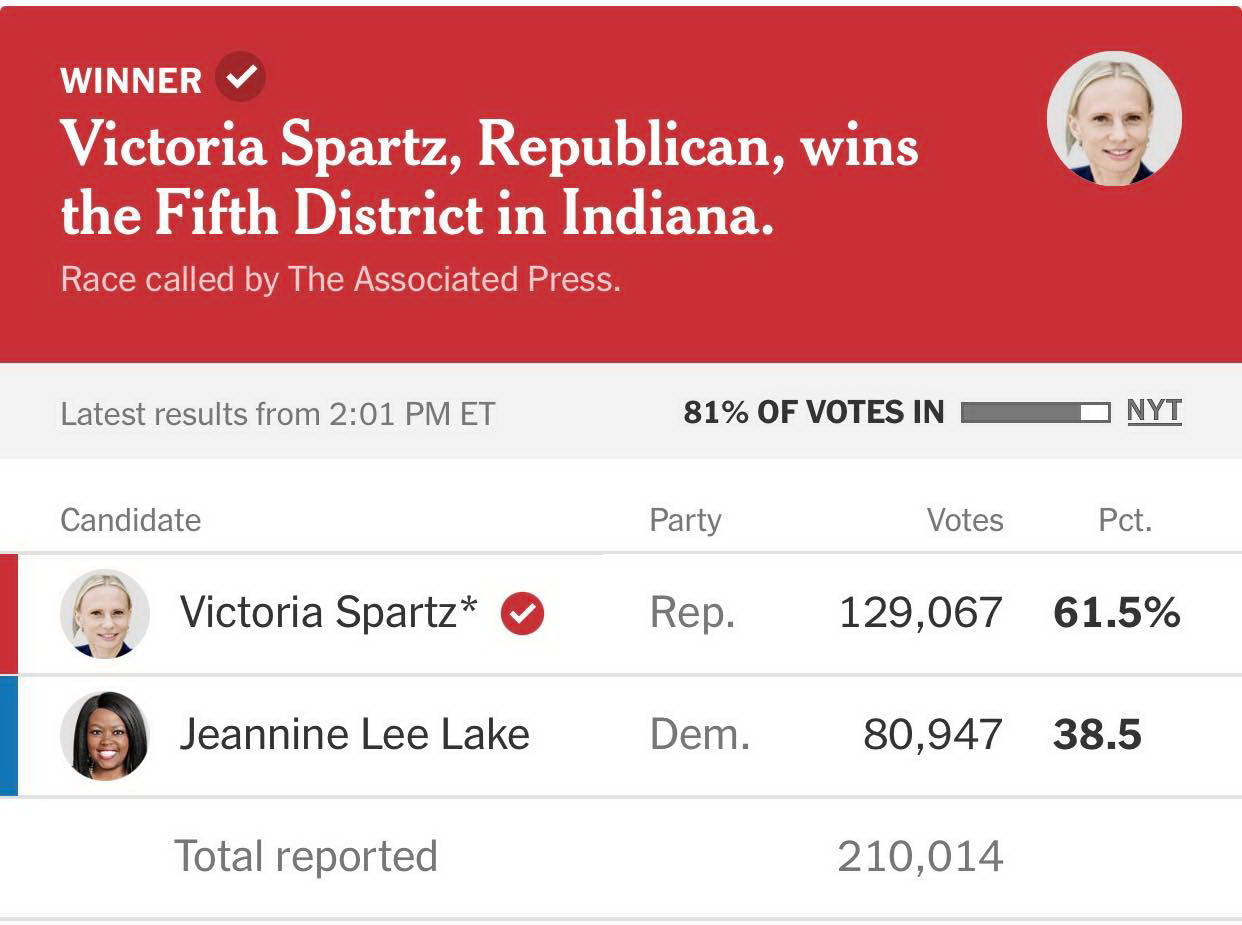The width and height of the screenshot is (1242, 925).
Task: Click the Total reported row label
Action: click(x=306, y=857)
